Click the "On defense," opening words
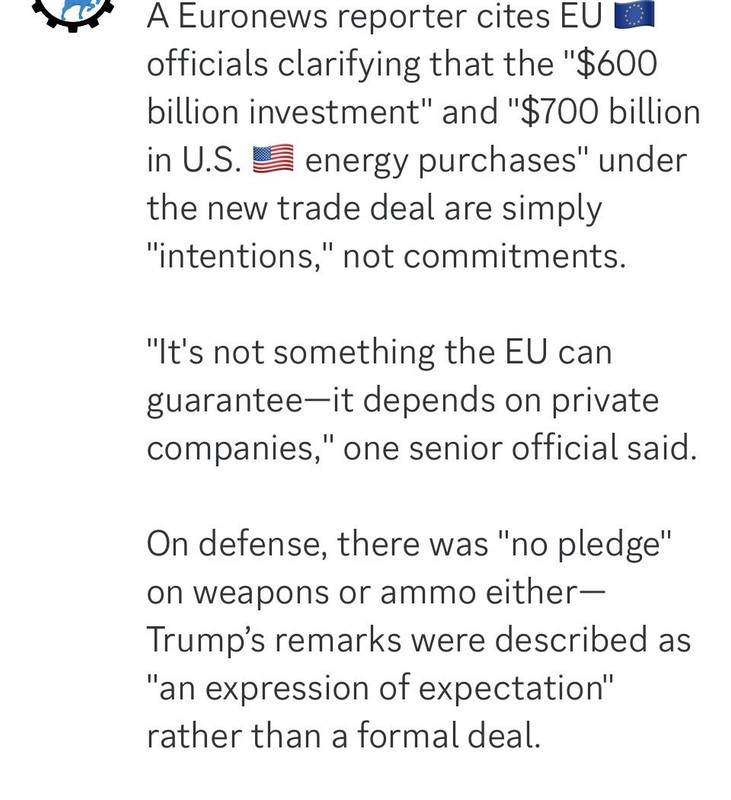This screenshot has height=800, width=731. 237,544
